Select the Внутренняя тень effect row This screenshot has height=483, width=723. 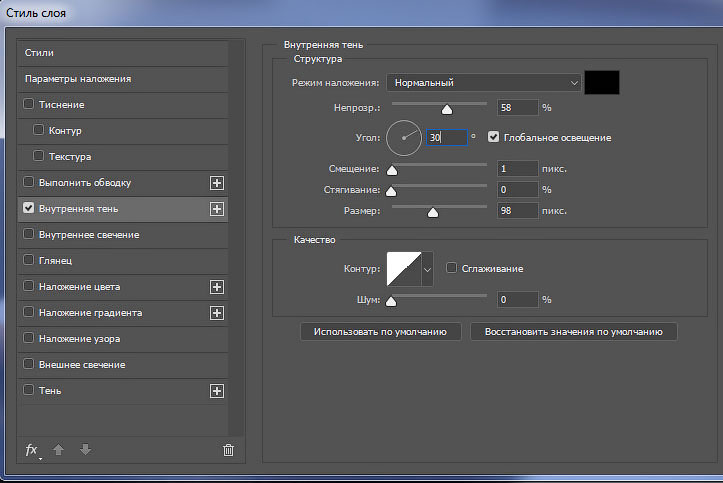click(123, 209)
